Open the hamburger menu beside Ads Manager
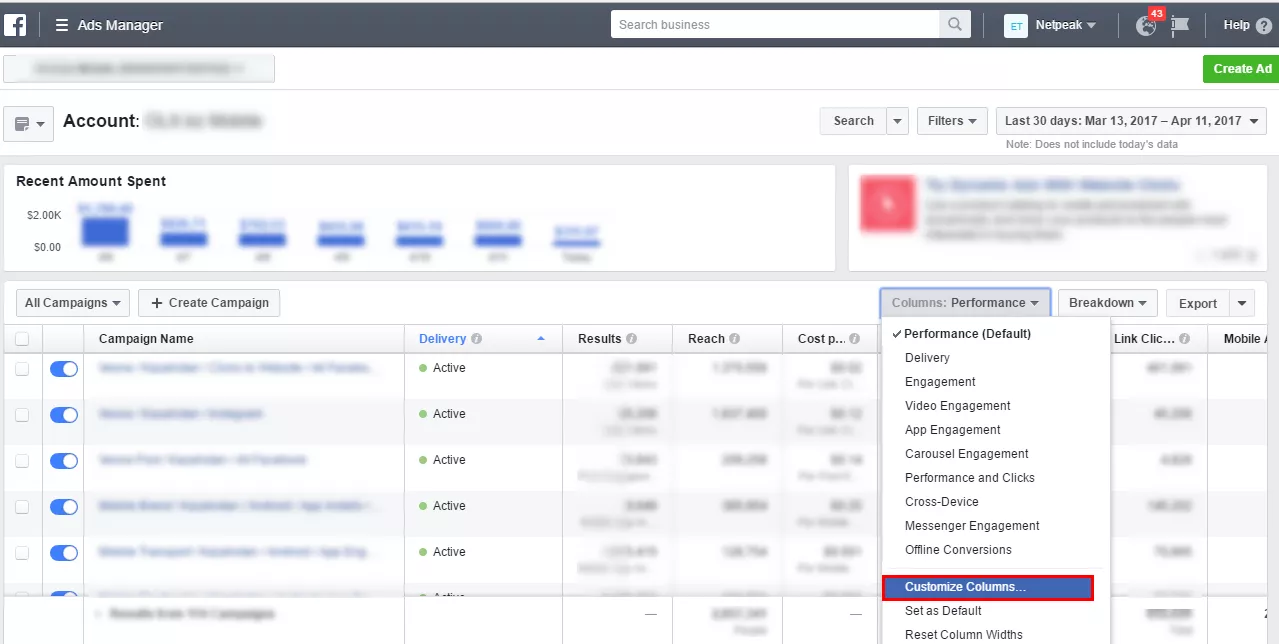The height and width of the screenshot is (644, 1279). click(62, 25)
